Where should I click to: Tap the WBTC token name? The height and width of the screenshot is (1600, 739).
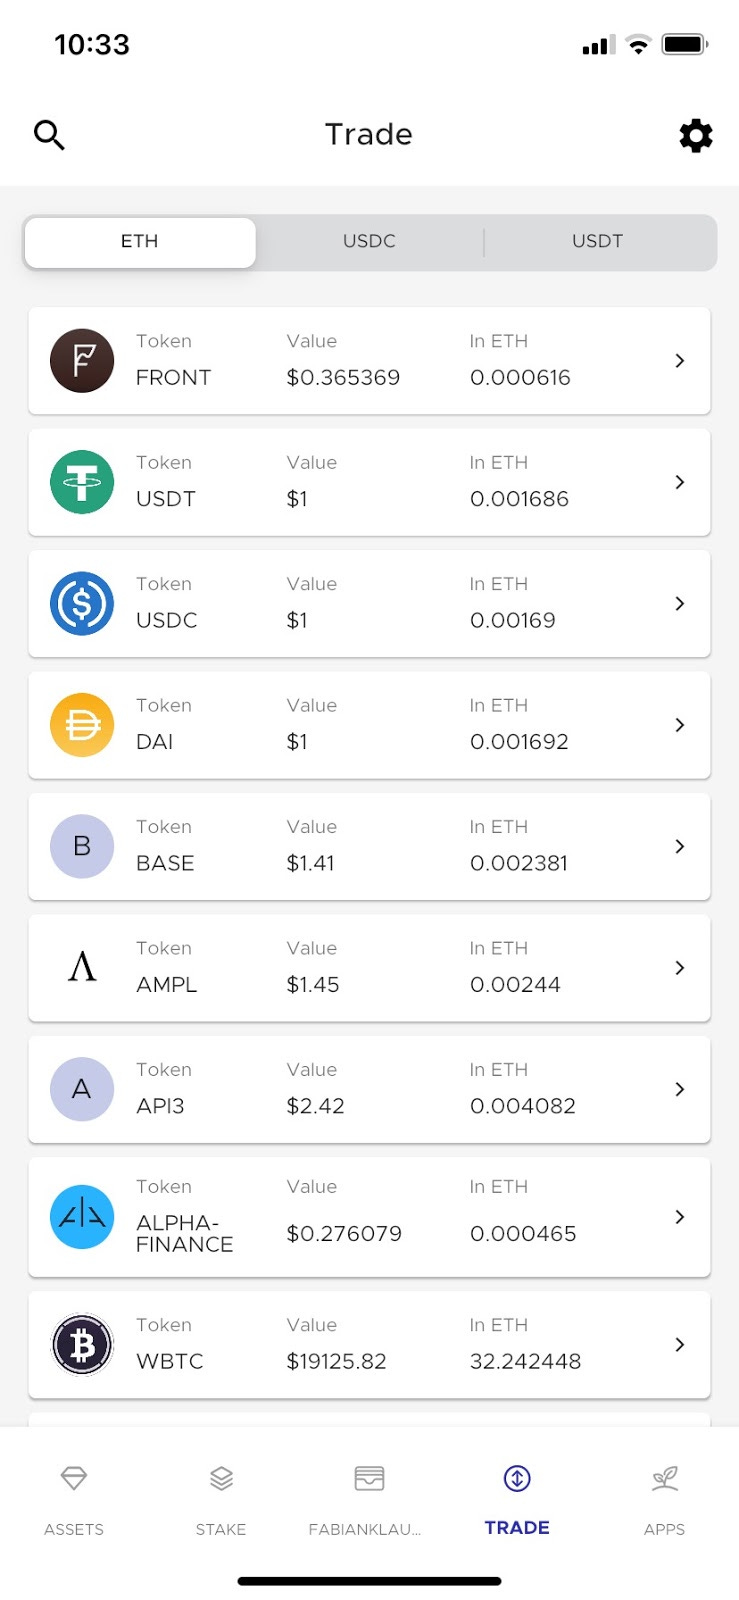pyautogui.click(x=170, y=1362)
